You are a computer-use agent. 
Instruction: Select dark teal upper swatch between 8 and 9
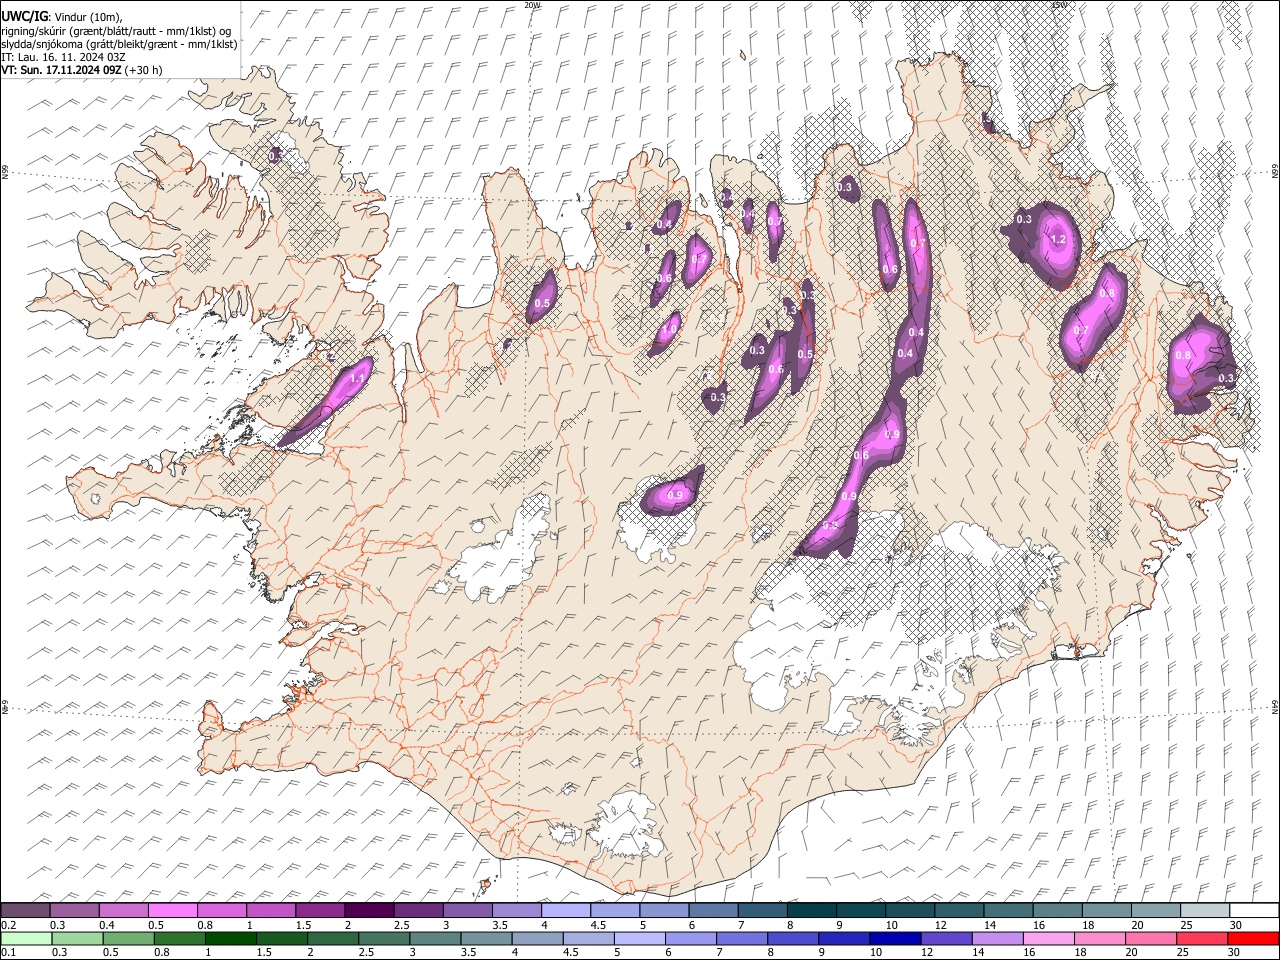[x=810, y=911]
